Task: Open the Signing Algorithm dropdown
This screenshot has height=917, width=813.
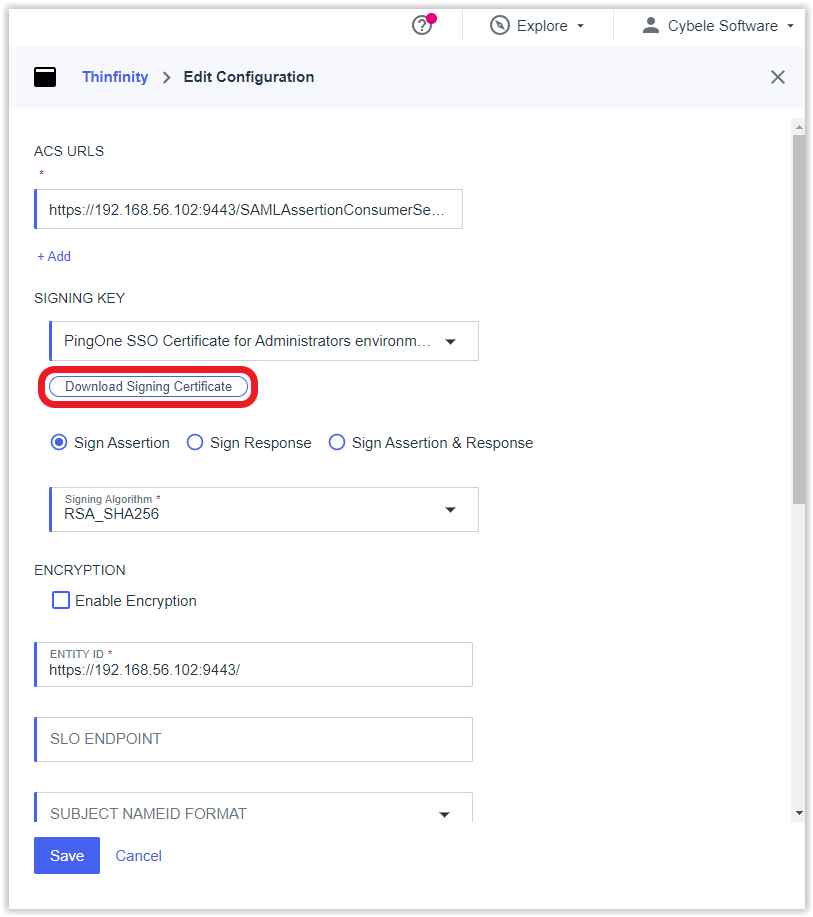Action: pos(264,510)
